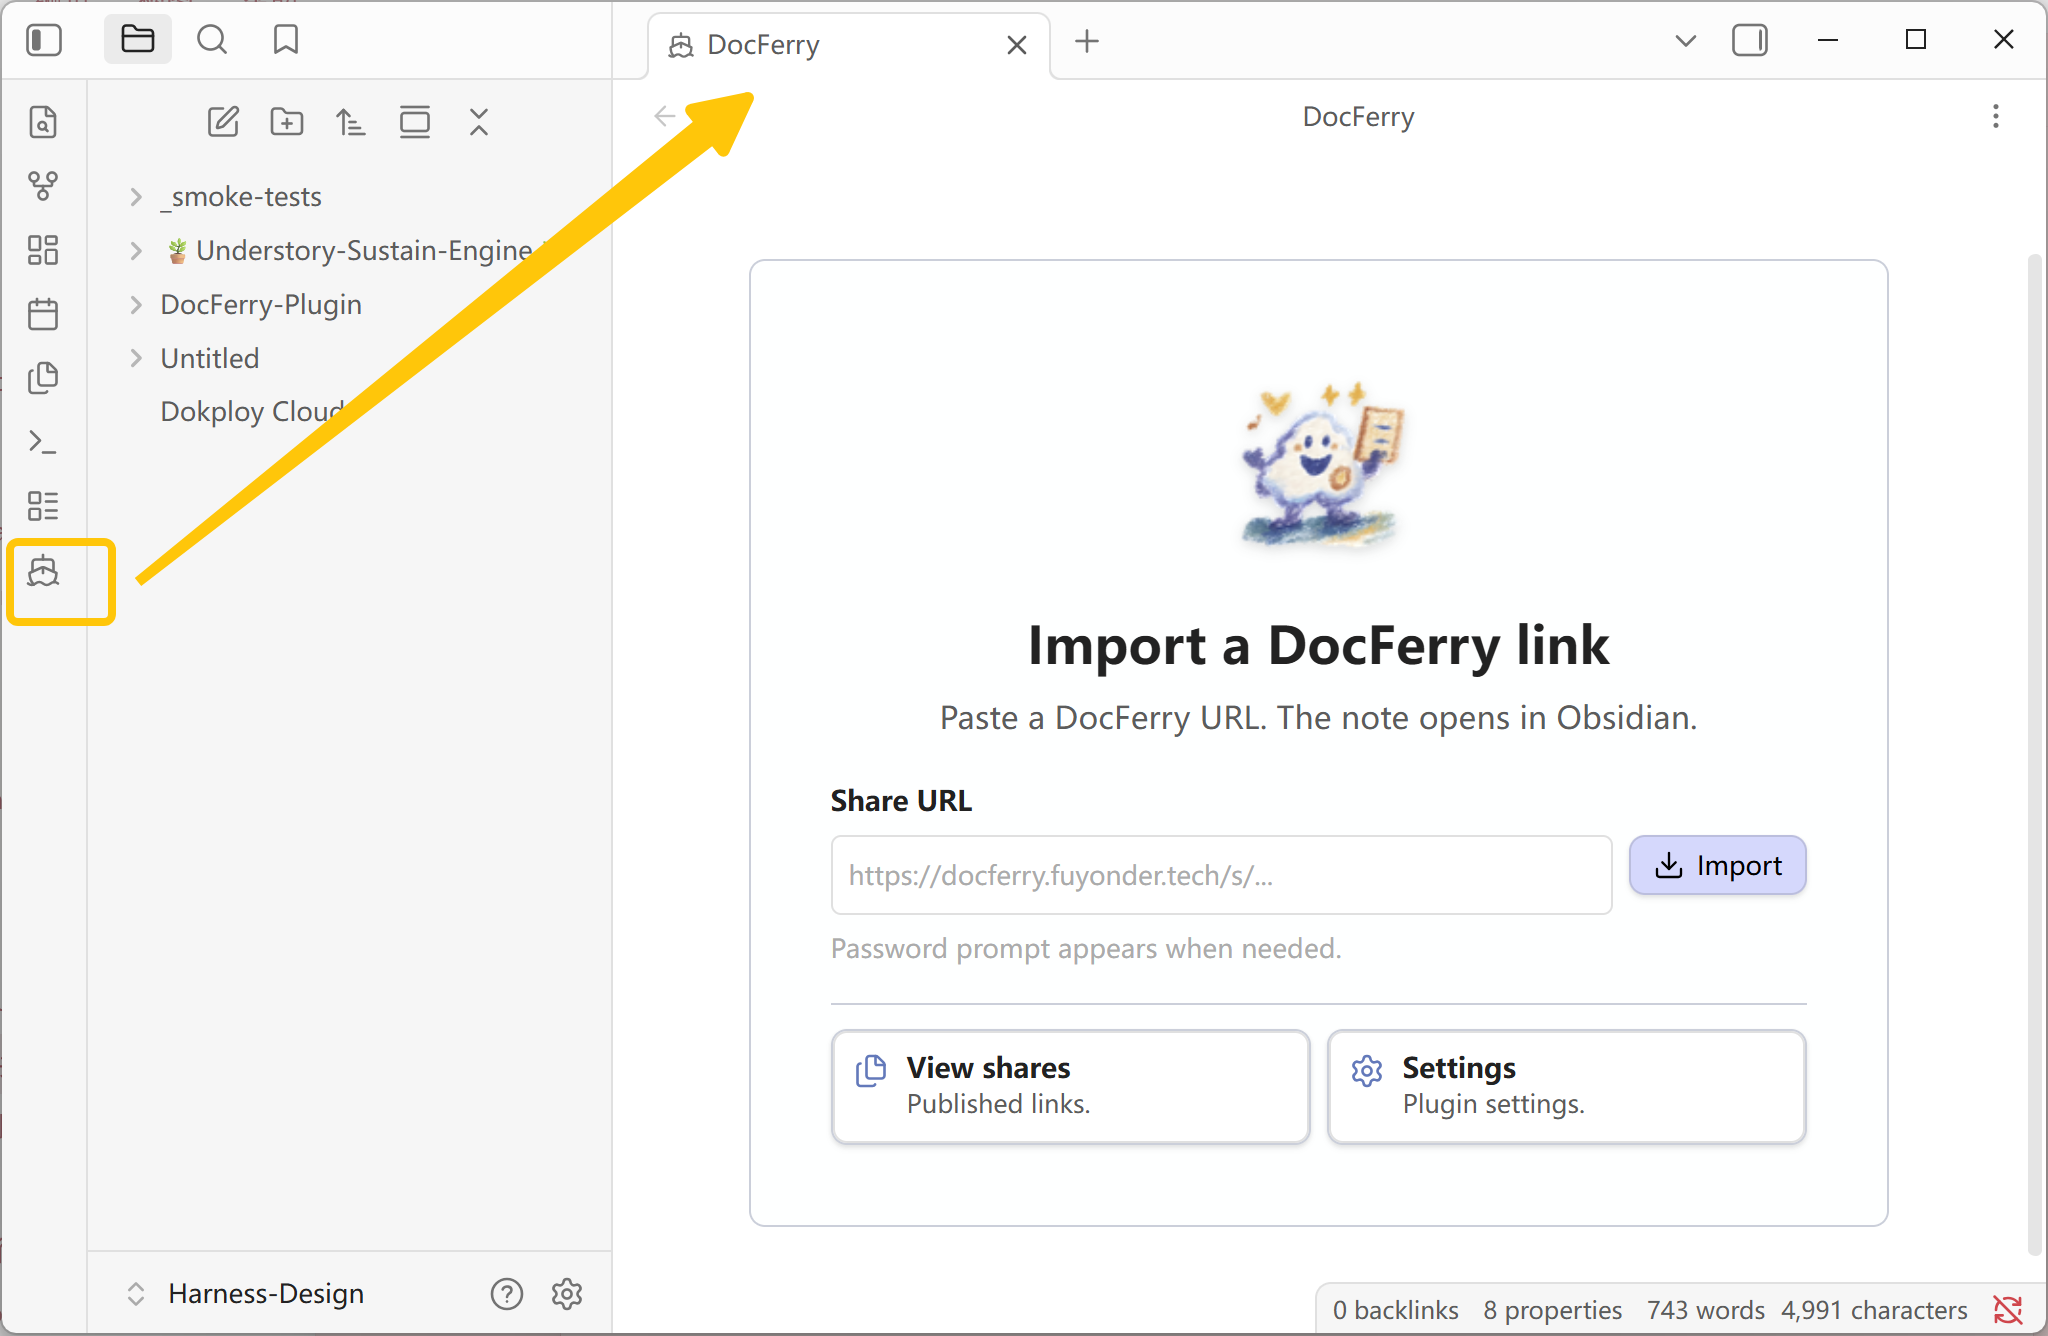Click the DocFerry view title
Screen dimensions: 2048x1336
coord(1358,117)
